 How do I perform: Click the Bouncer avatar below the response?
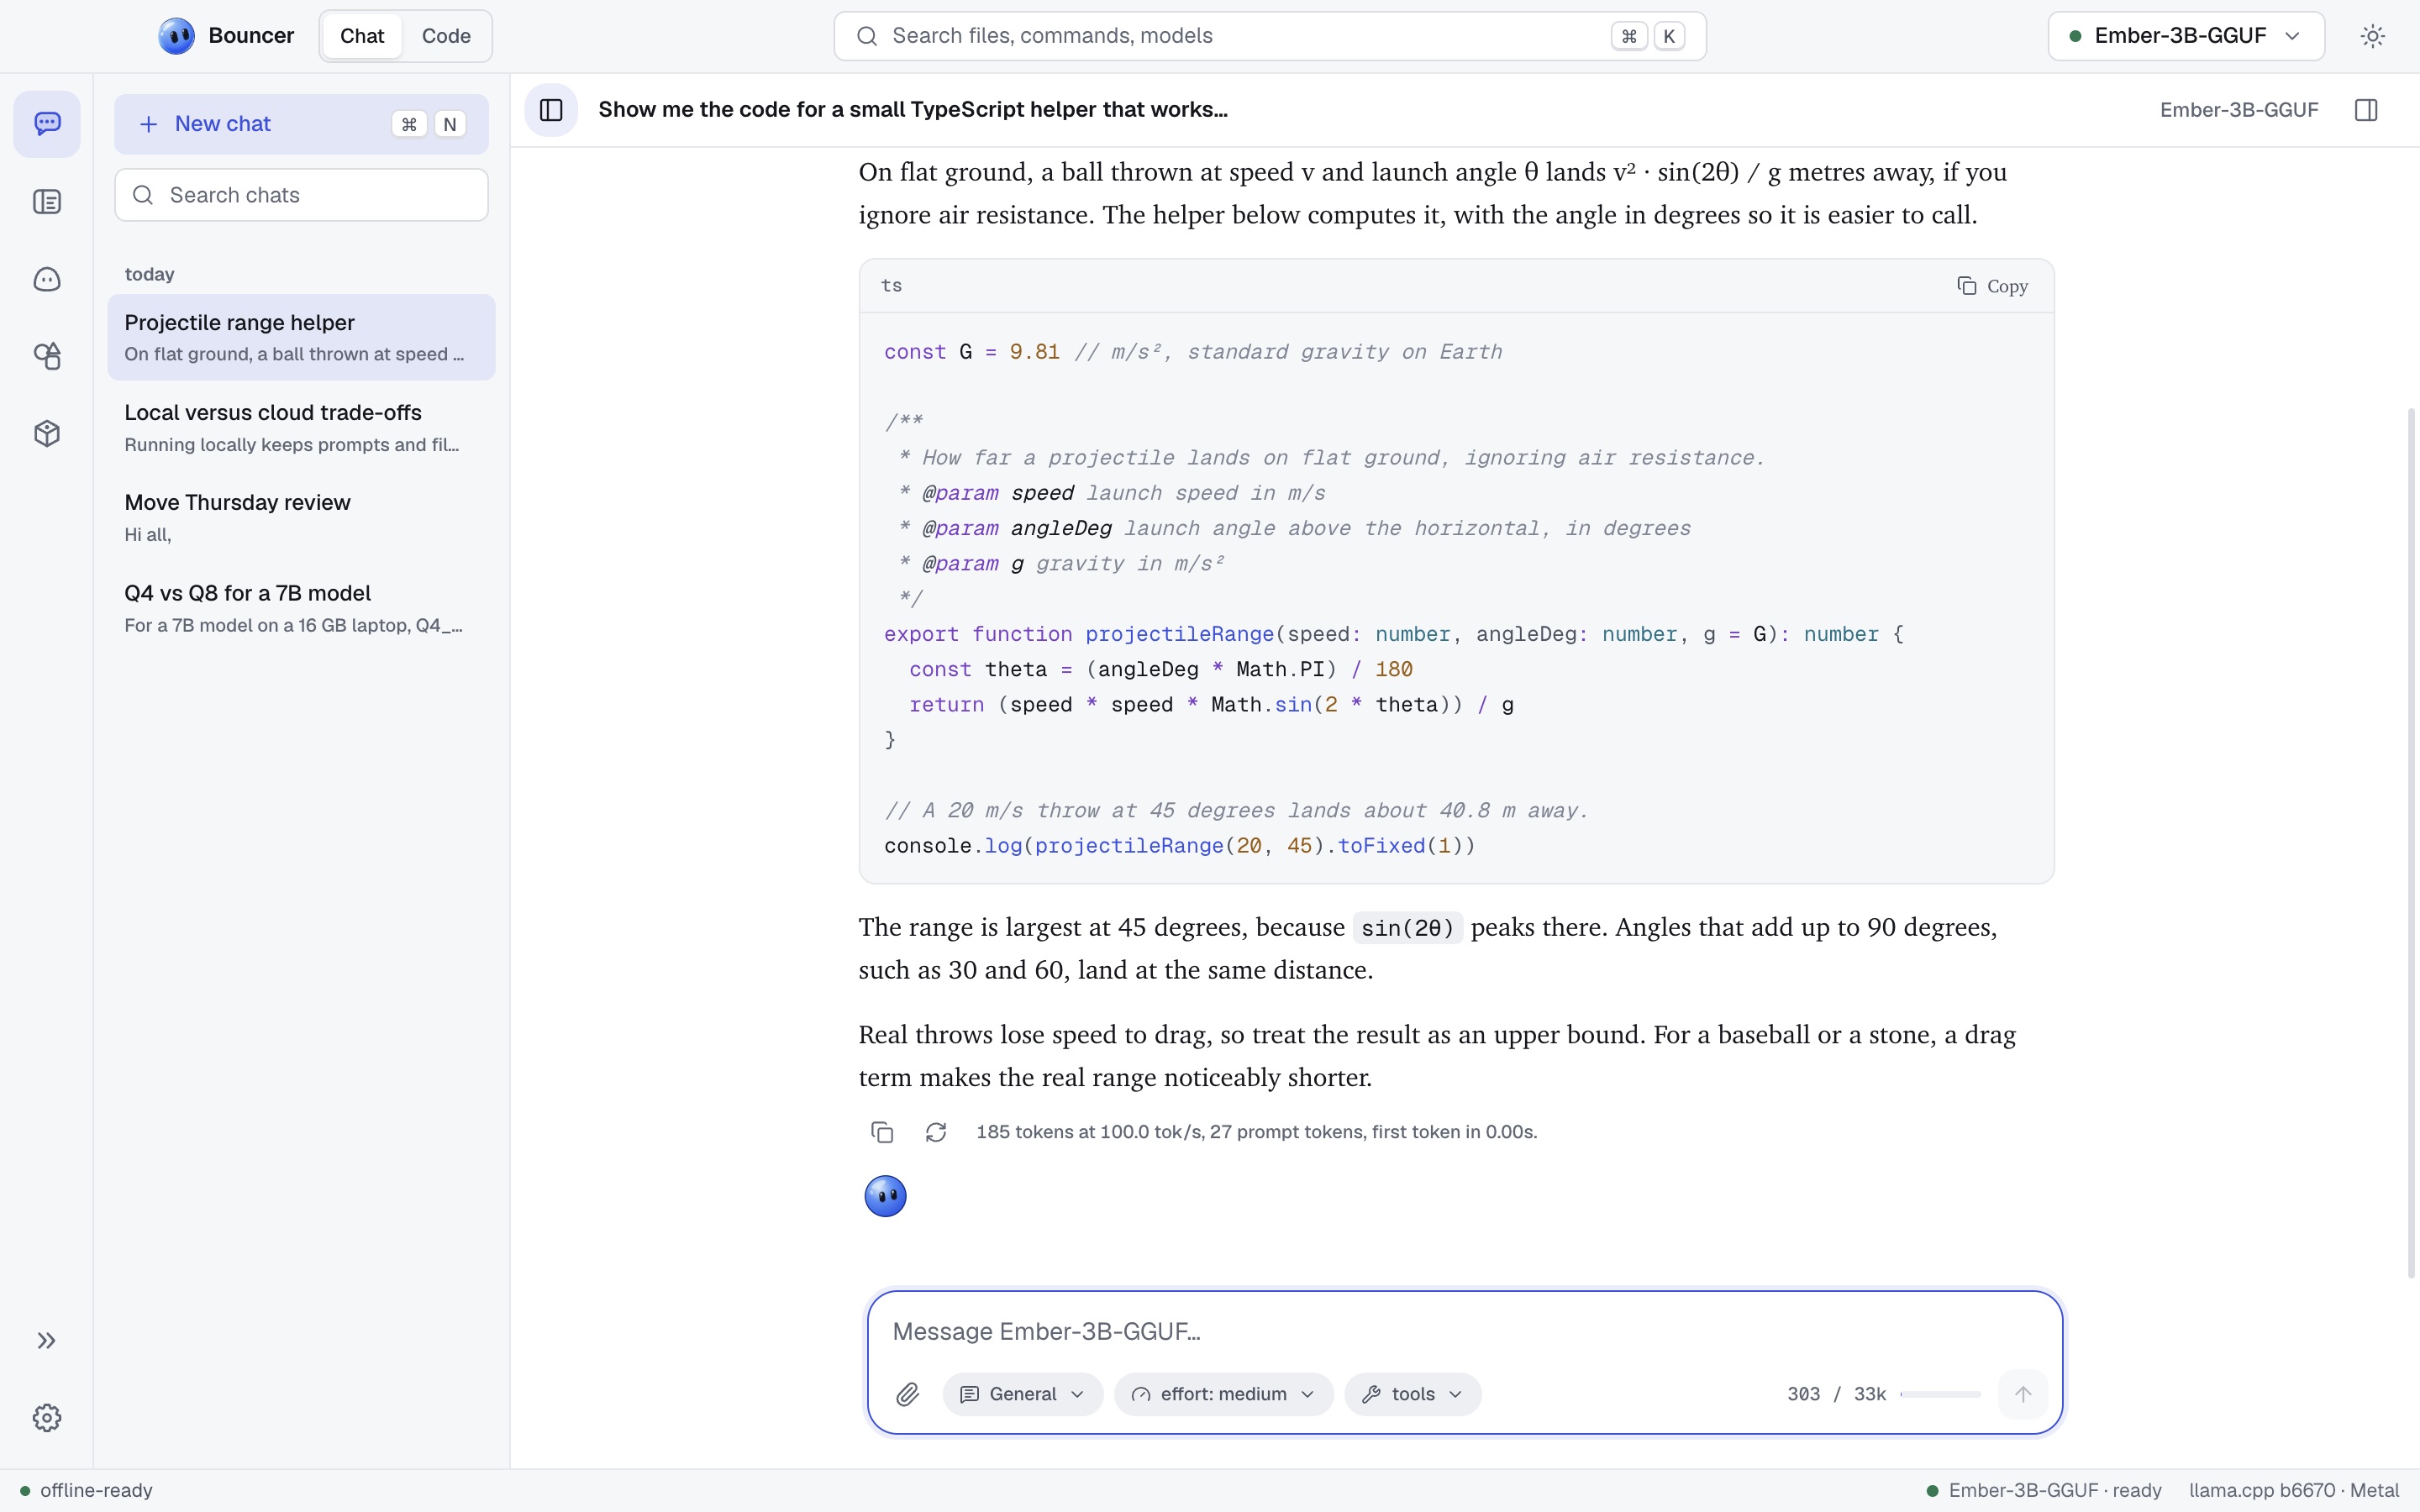pyautogui.click(x=885, y=1196)
